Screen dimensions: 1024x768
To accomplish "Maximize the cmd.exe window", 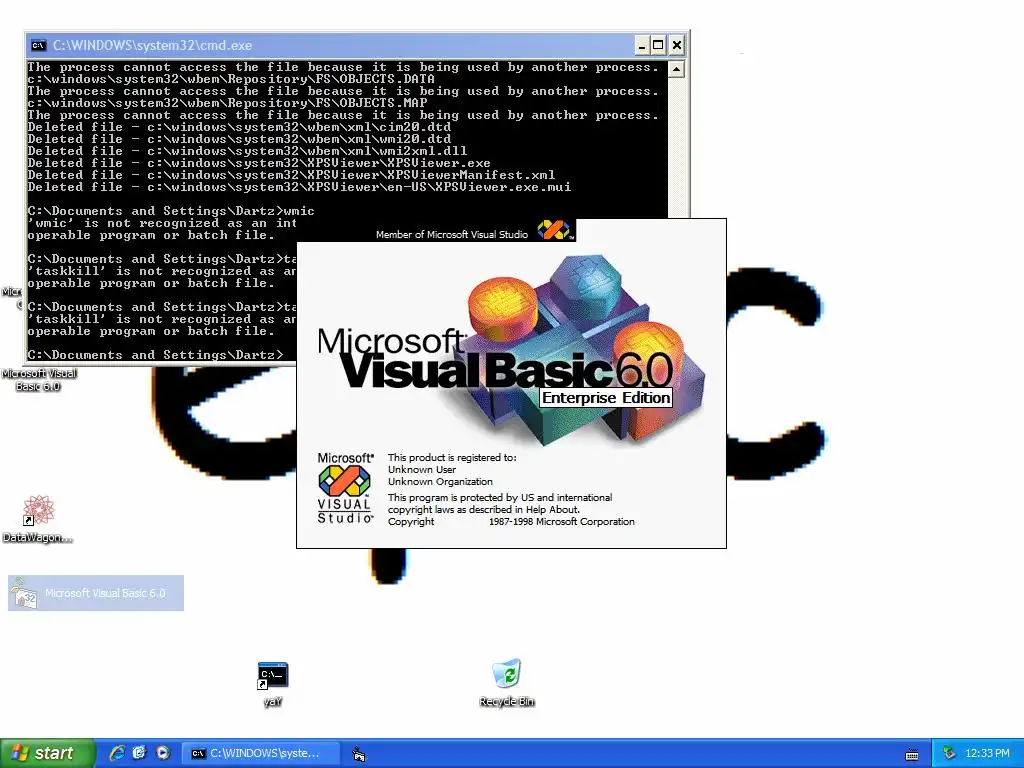I will pos(658,45).
